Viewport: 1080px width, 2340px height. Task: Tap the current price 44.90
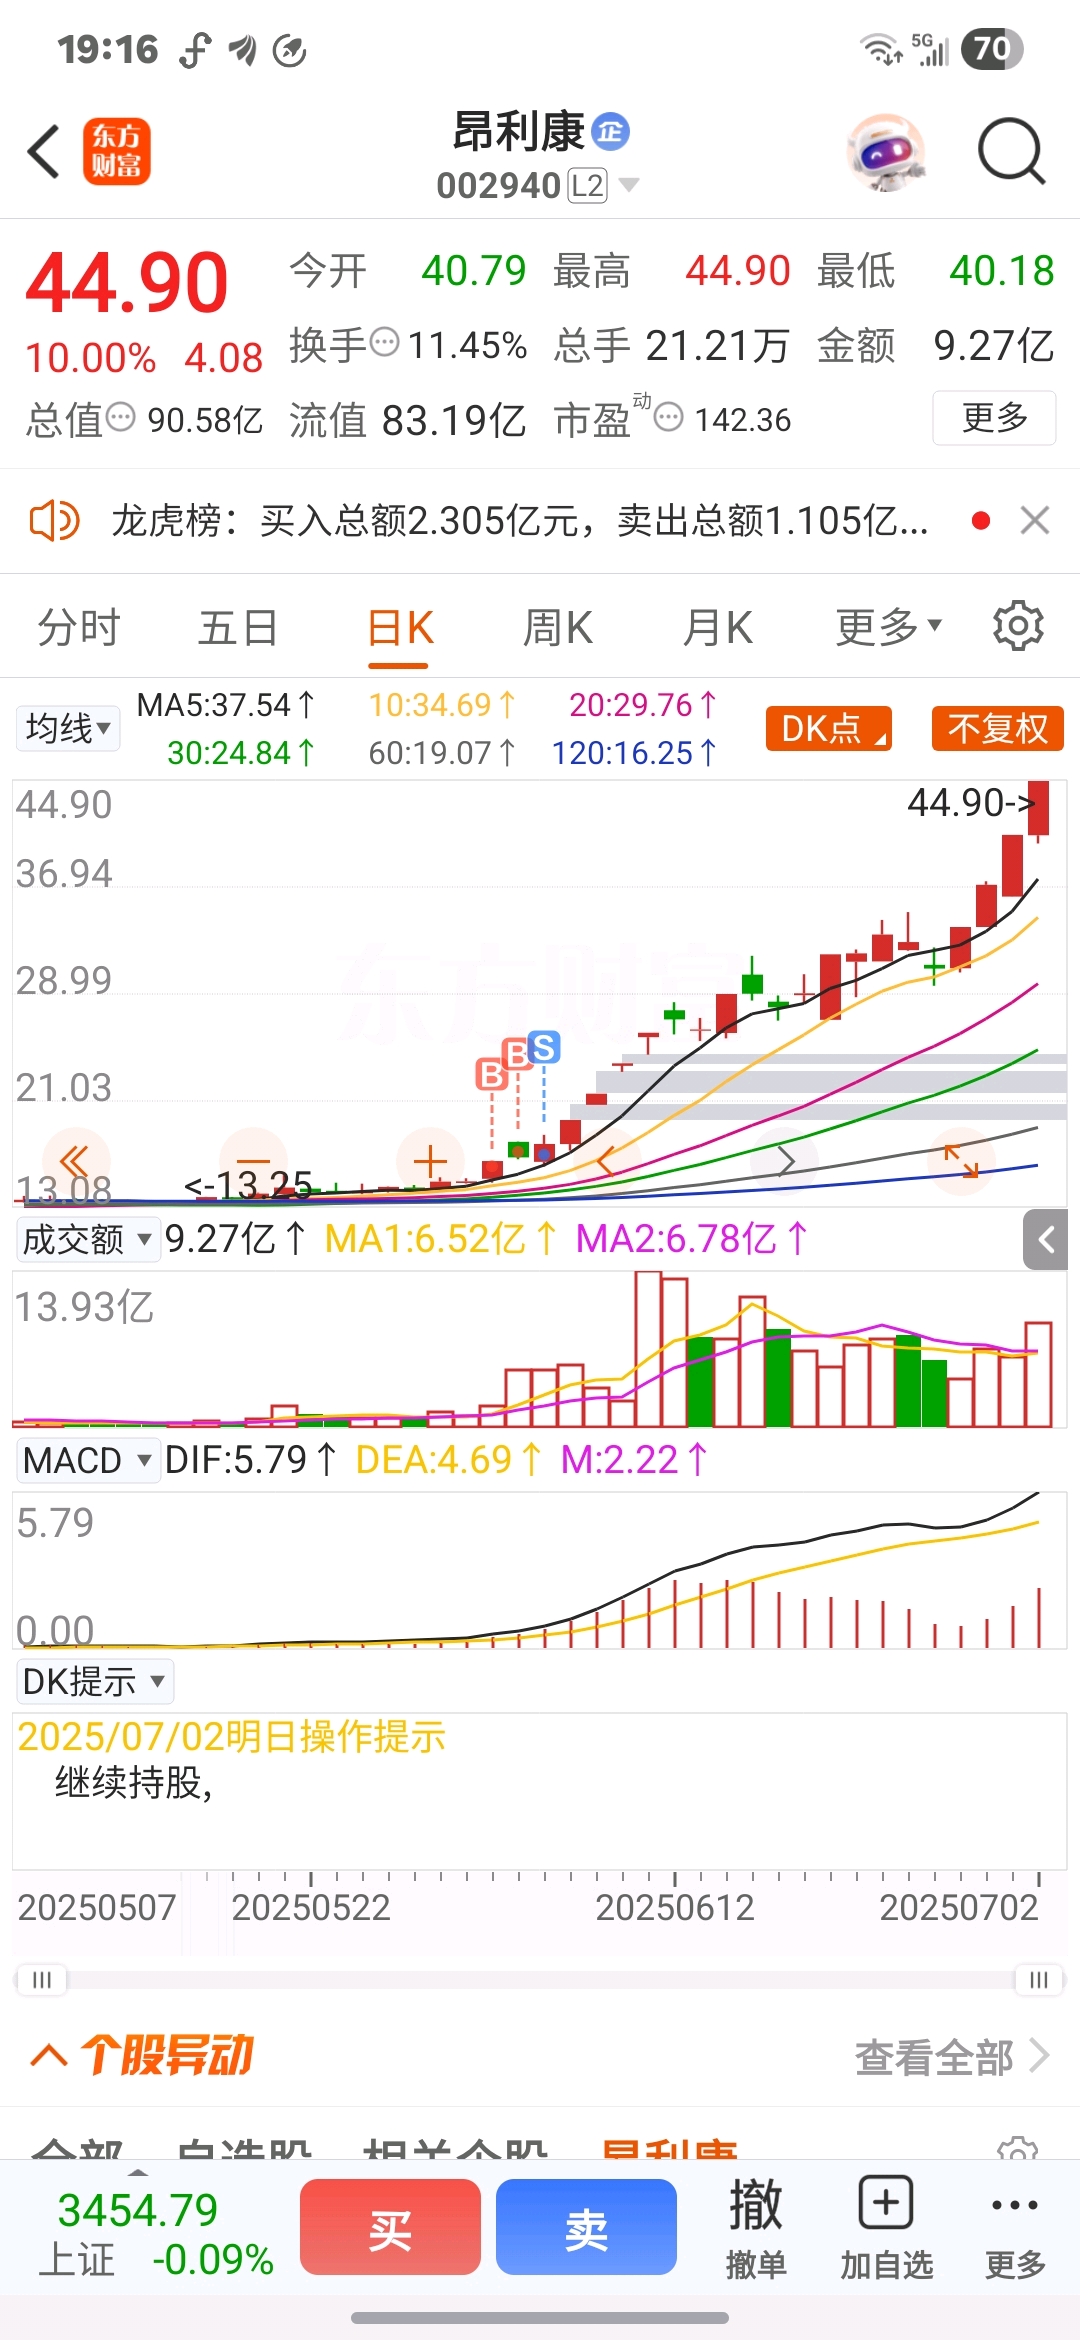[x=127, y=283]
